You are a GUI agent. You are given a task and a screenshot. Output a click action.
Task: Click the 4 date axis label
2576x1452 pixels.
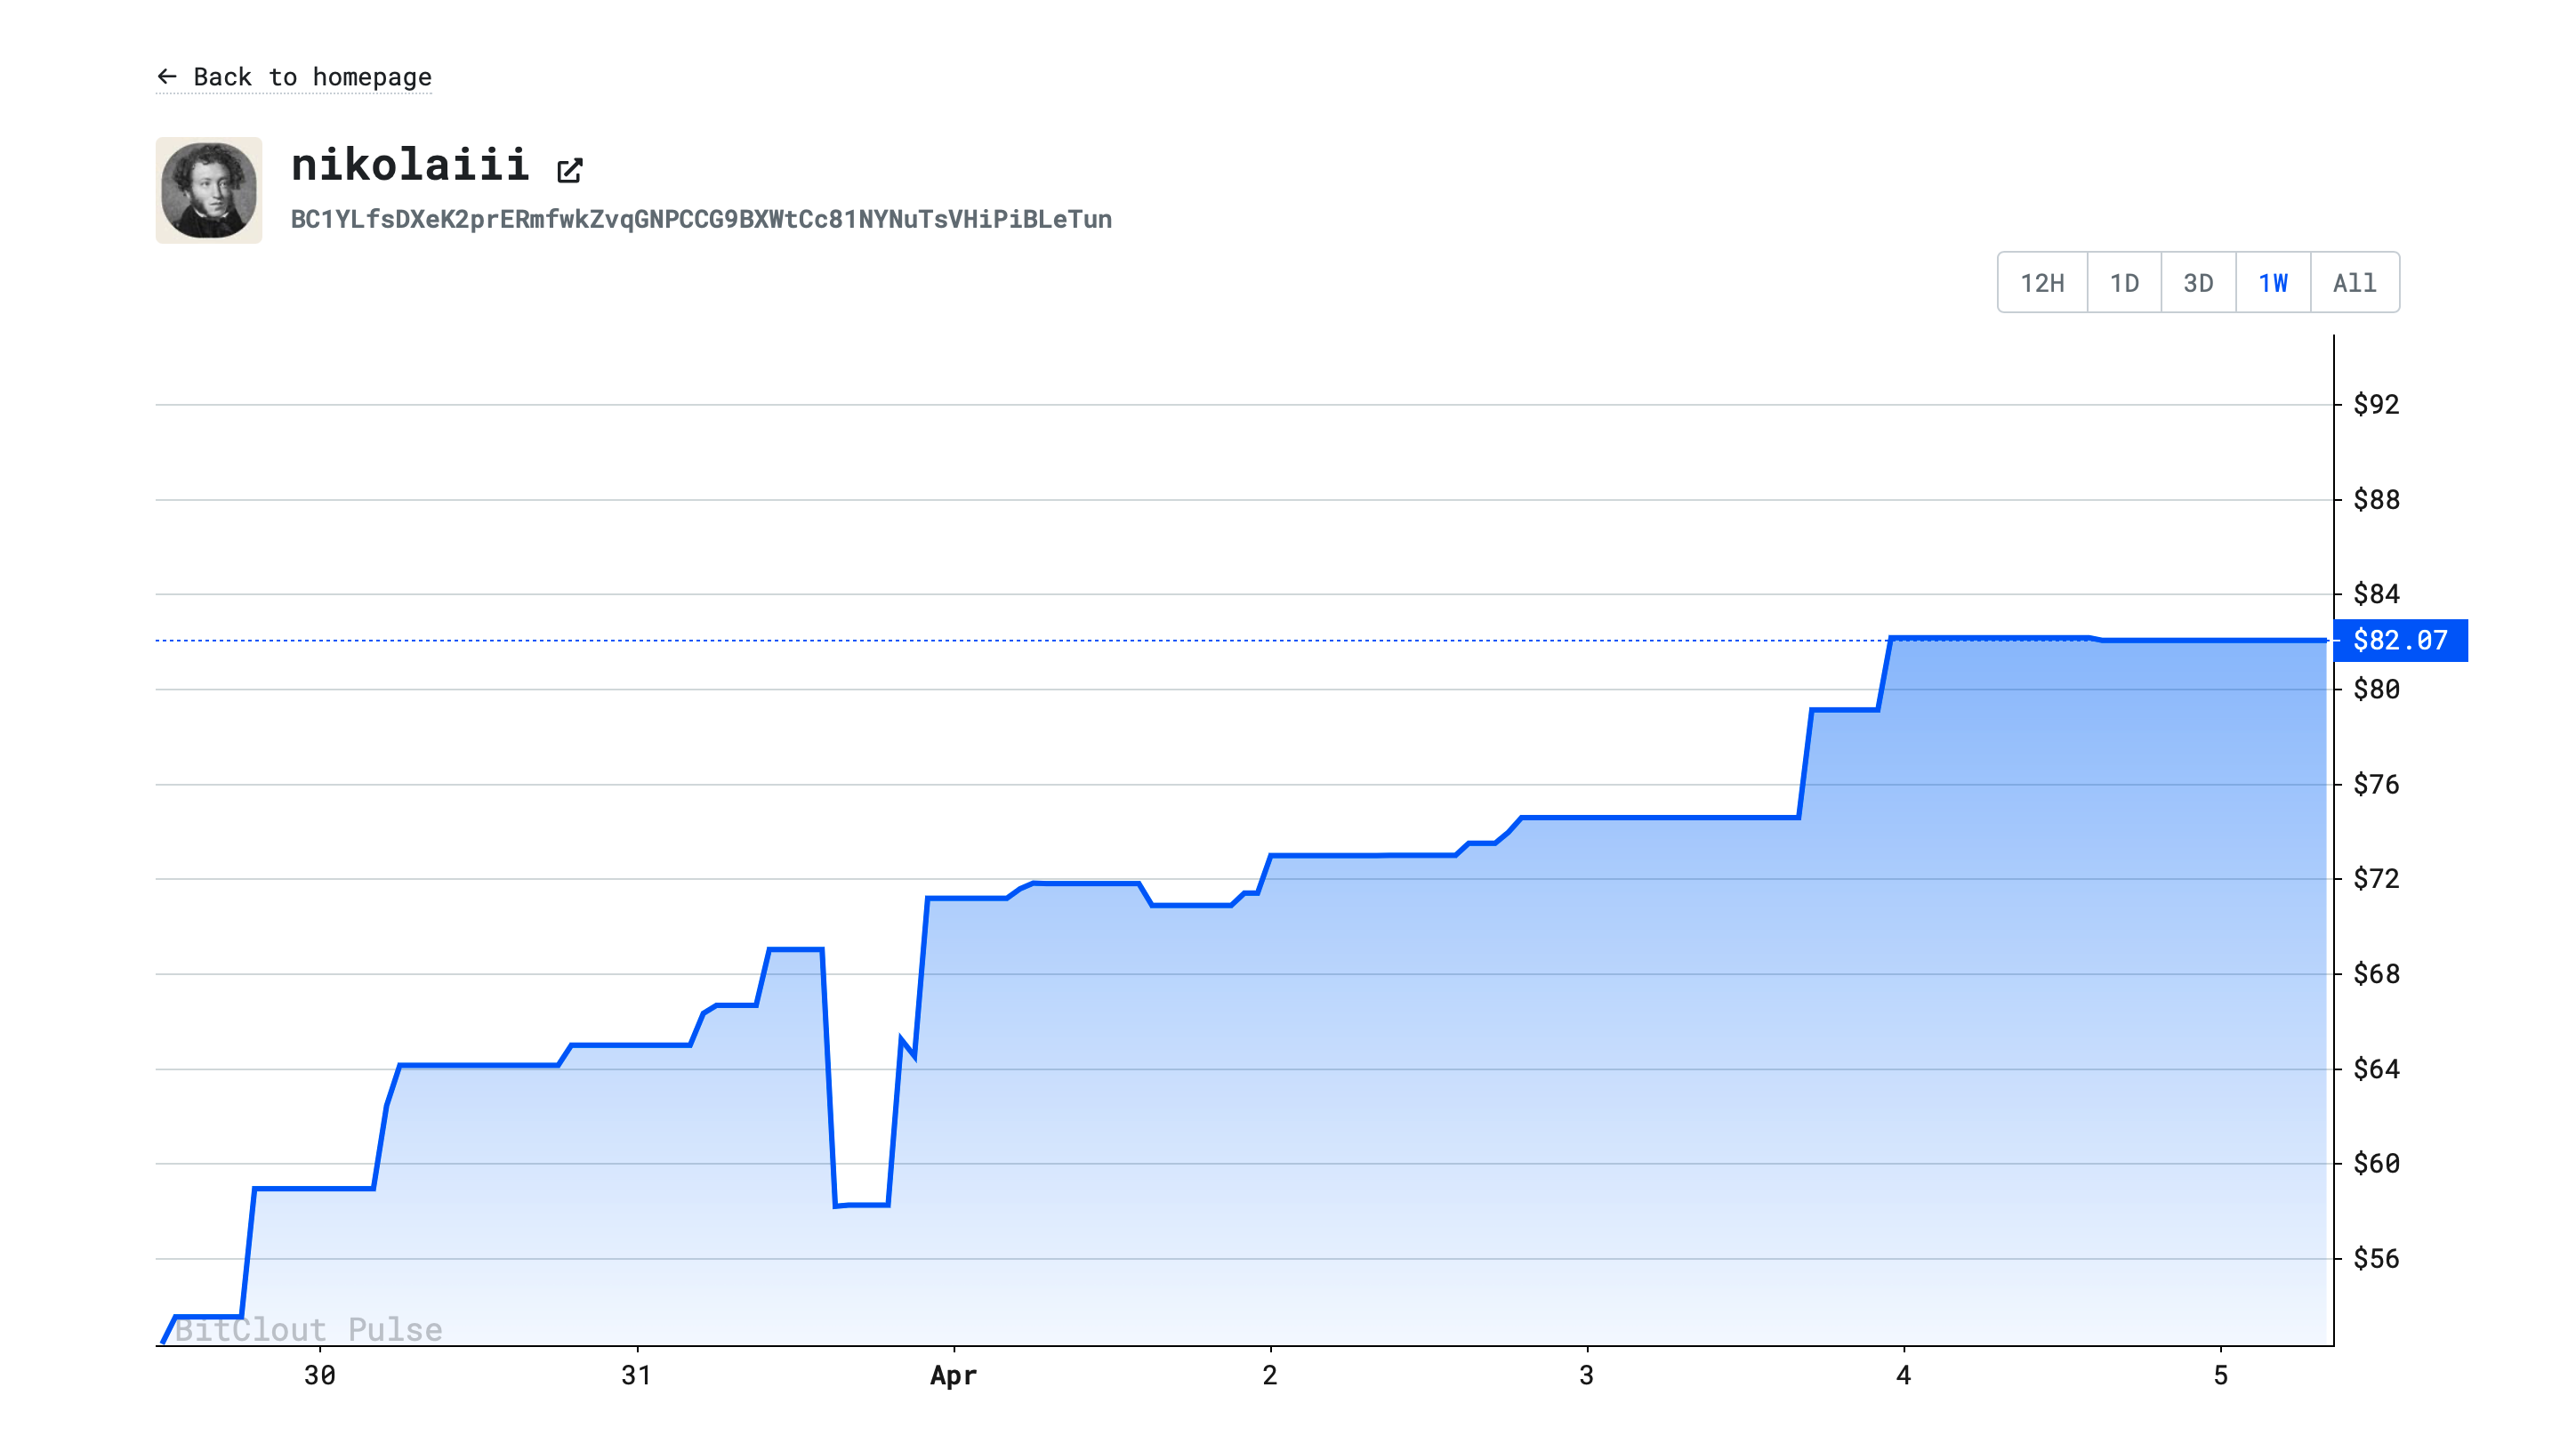(x=1903, y=1375)
